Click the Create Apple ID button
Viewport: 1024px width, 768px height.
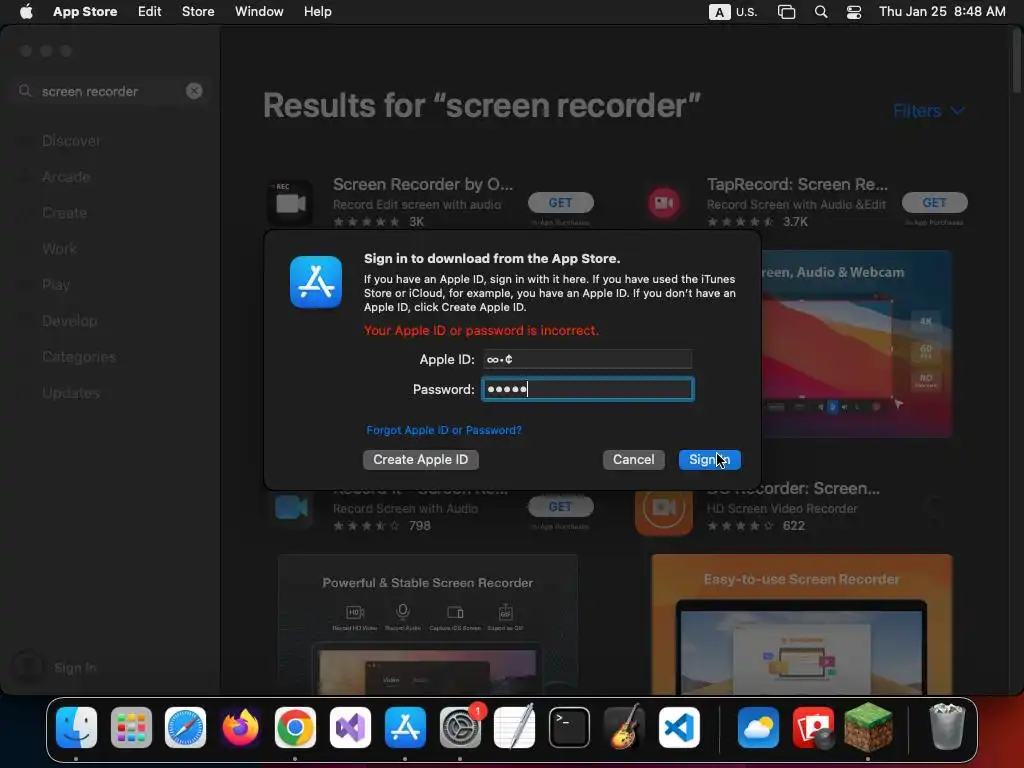(x=421, y=460)
